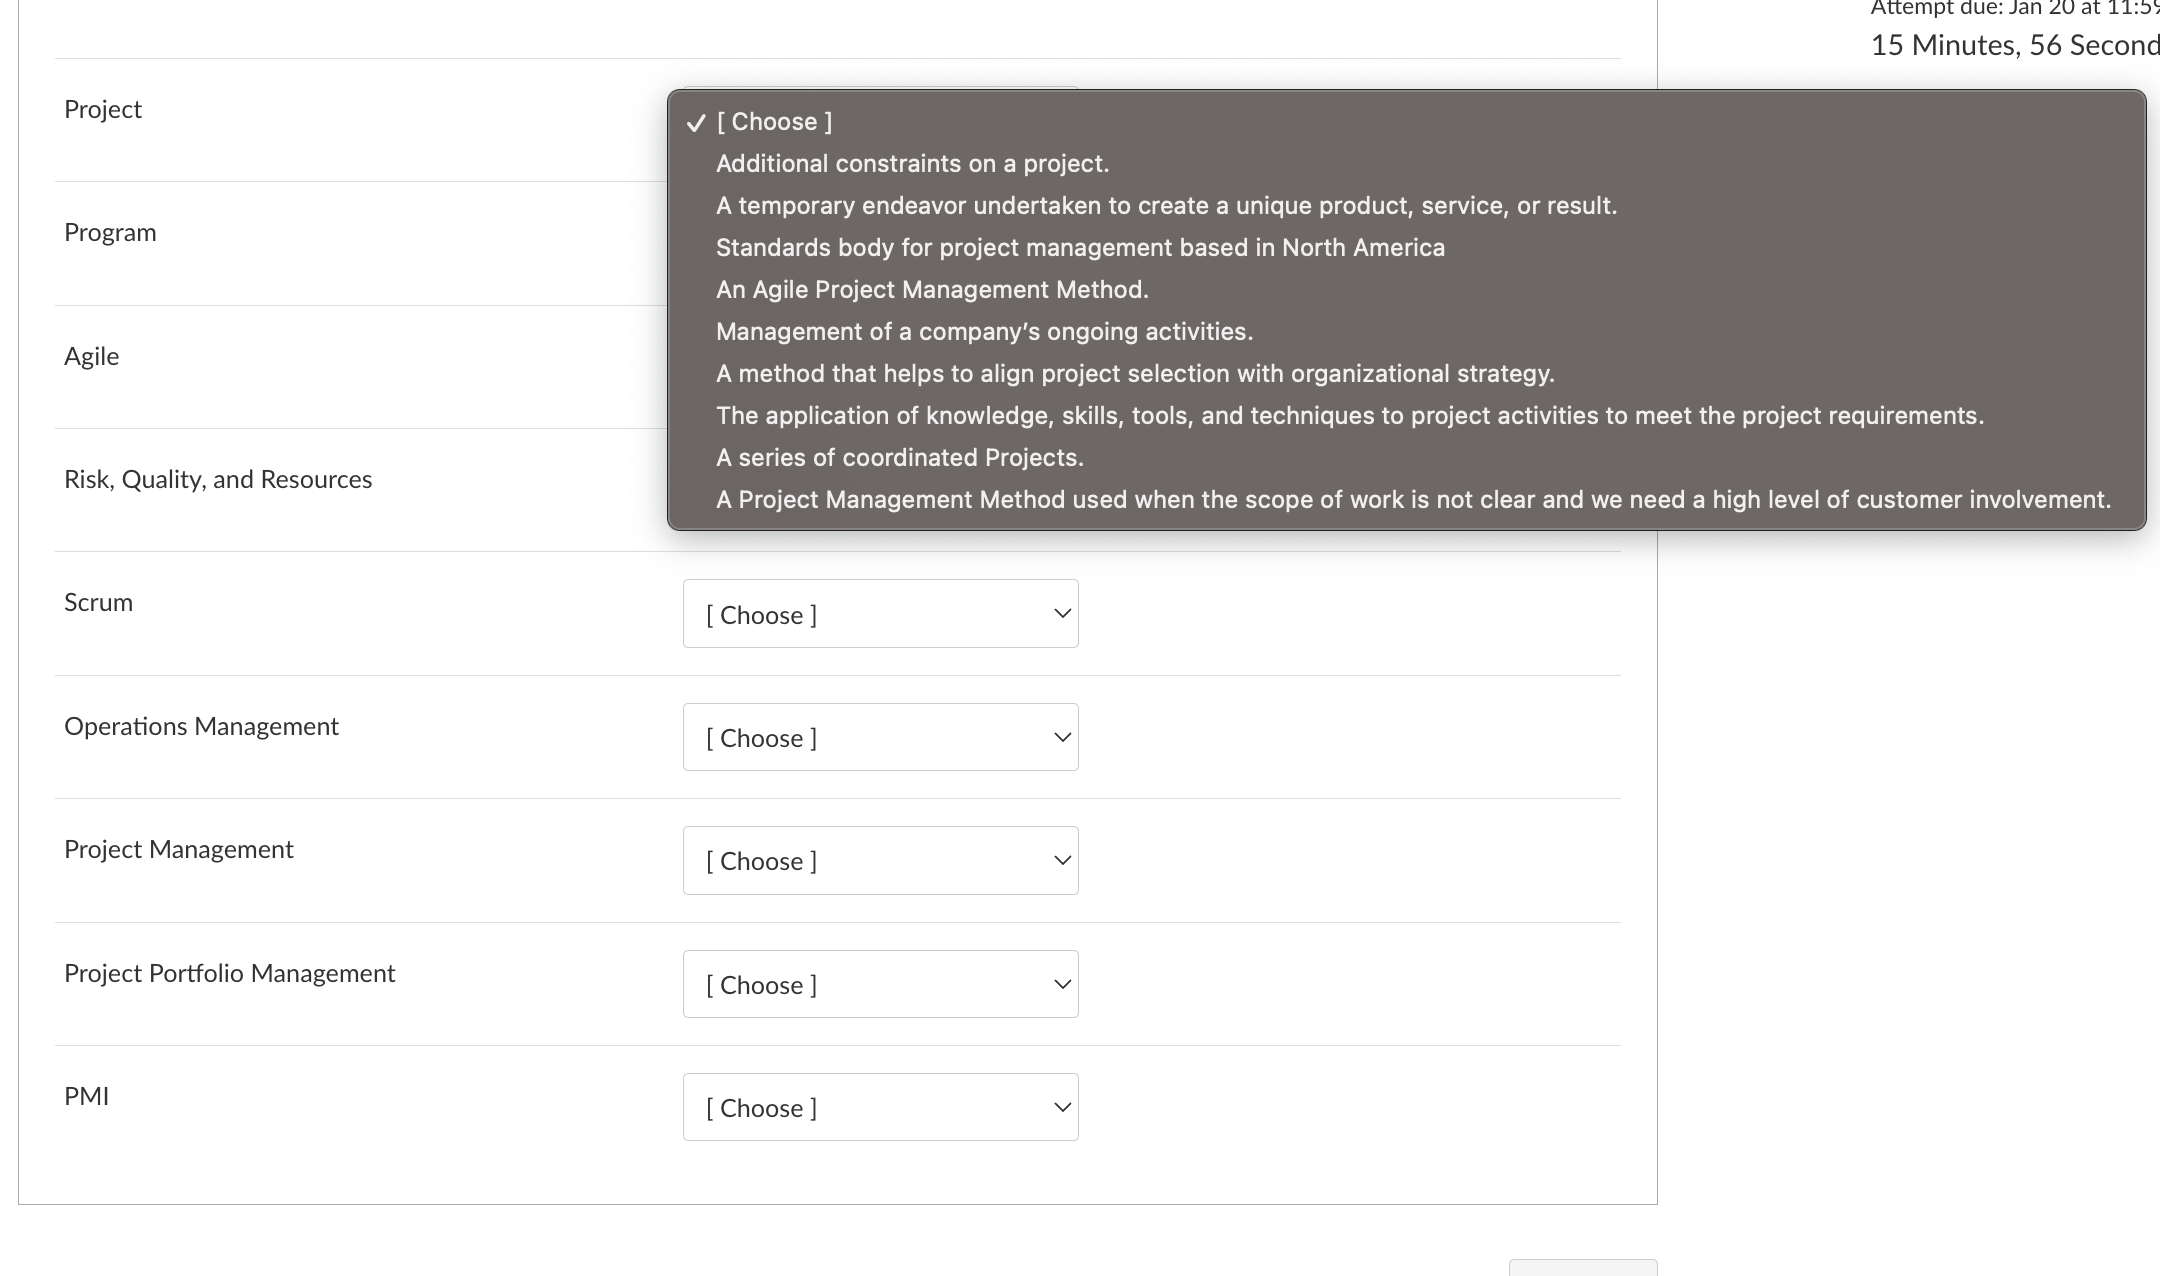Choose 'Additional constraints on a project.' option
Screen dimensions: 2160x1276
pos(912,164)
